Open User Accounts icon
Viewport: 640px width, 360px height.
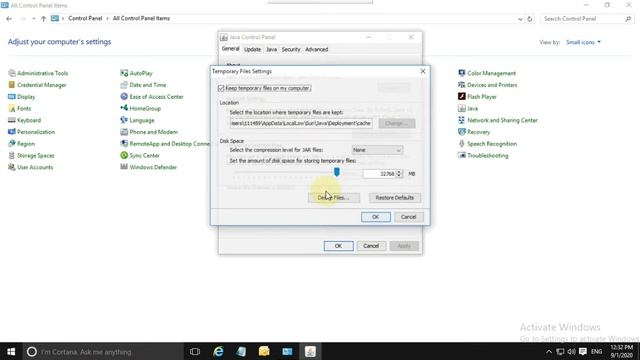pos(31,167)
